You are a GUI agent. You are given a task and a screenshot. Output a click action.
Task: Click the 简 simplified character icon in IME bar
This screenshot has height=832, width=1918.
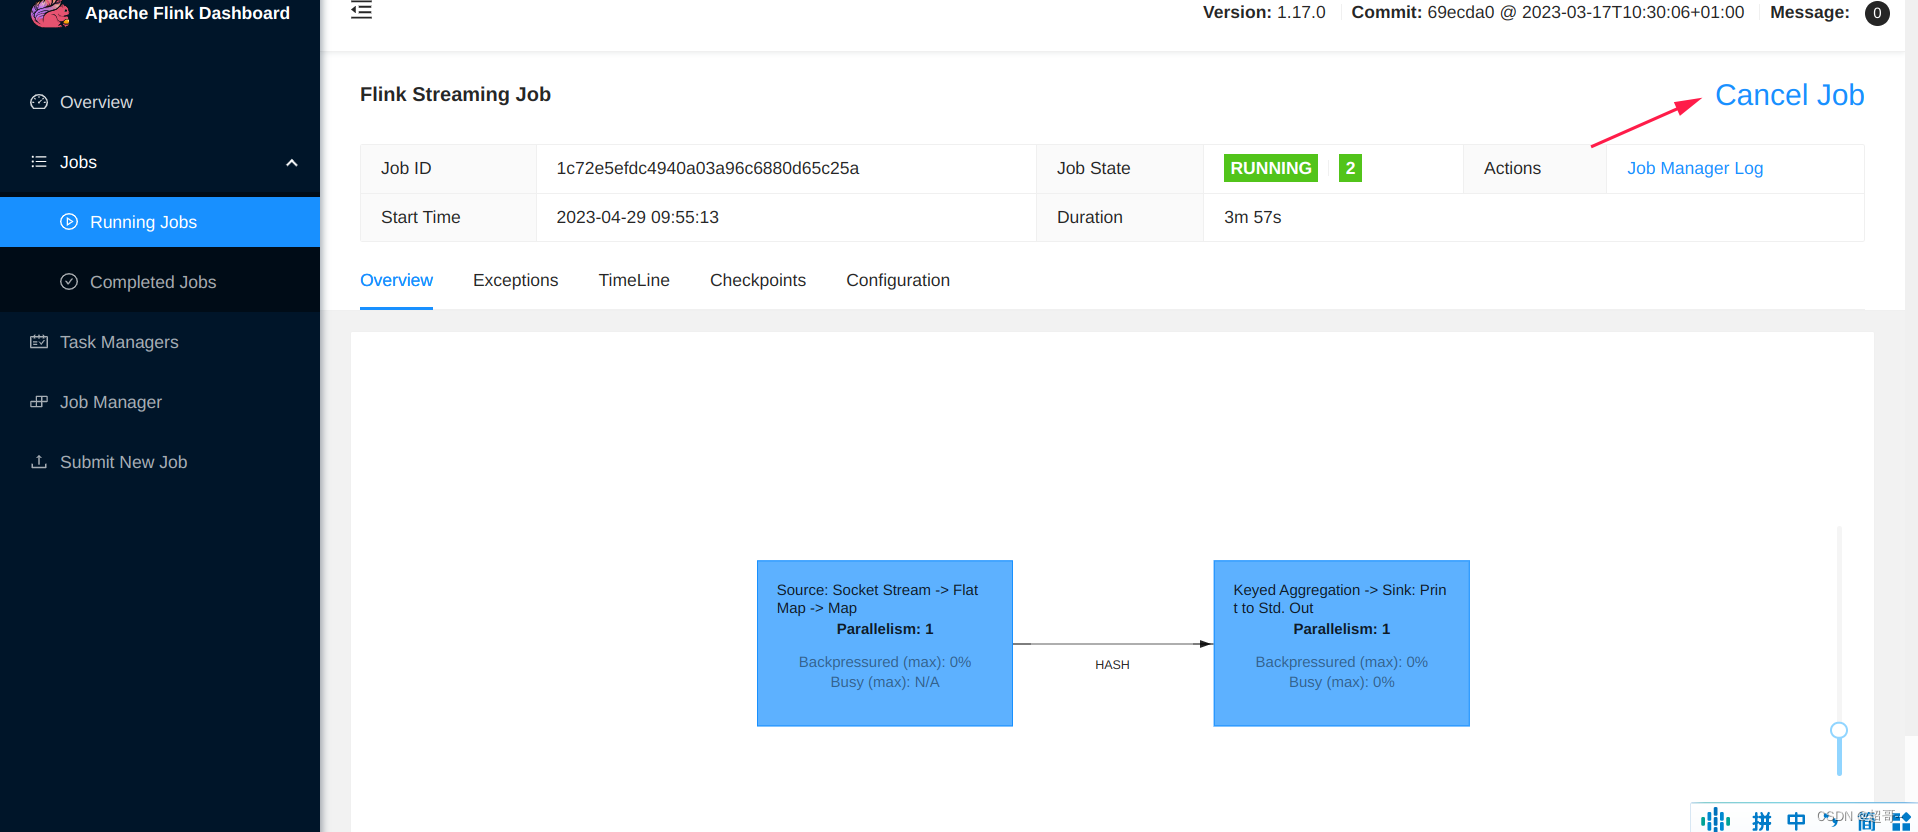pos(1866,821)
